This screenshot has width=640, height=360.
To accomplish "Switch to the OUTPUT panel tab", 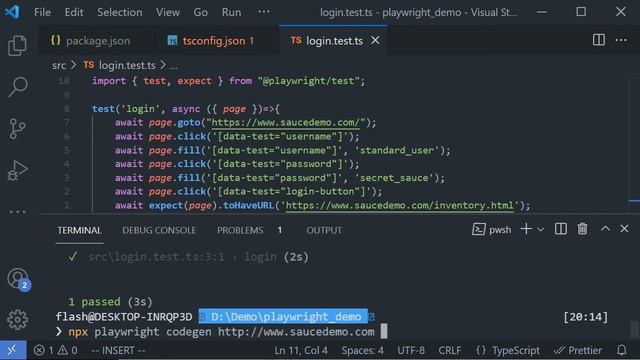I will point(324,230).
